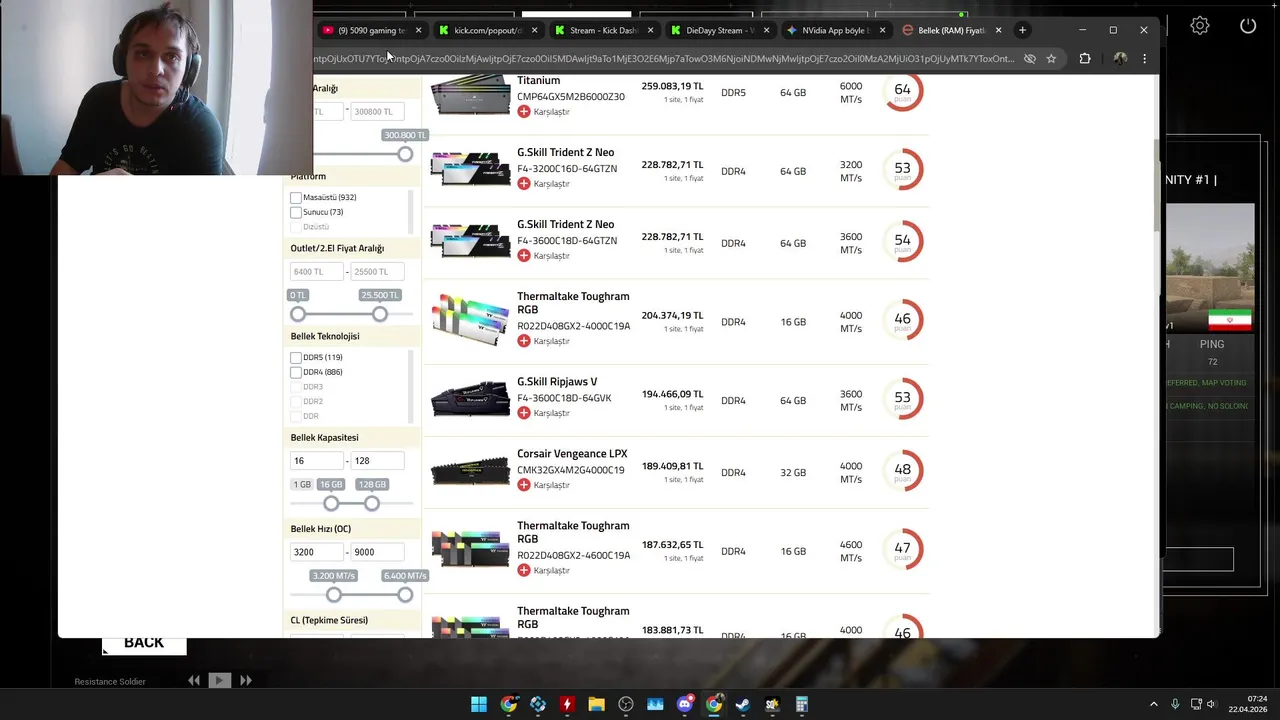The image size is (1280, 720).
Task: Open a new Chrome tab with plus button
Action: (x=1022, y=30)
